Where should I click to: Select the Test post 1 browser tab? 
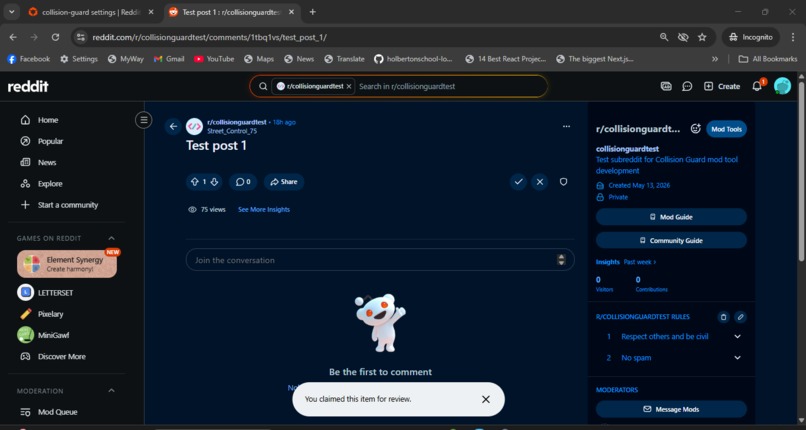[x=231, y=12]
